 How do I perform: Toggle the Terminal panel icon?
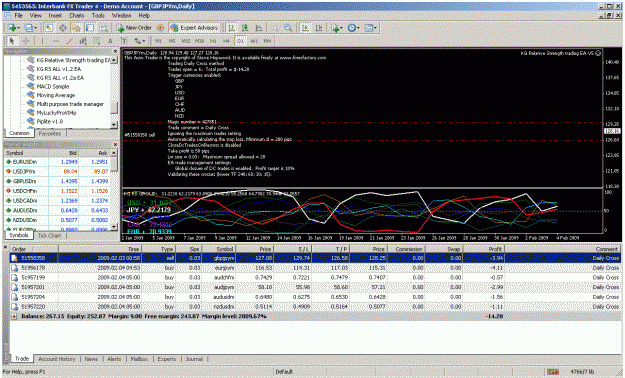click(90, 28)
